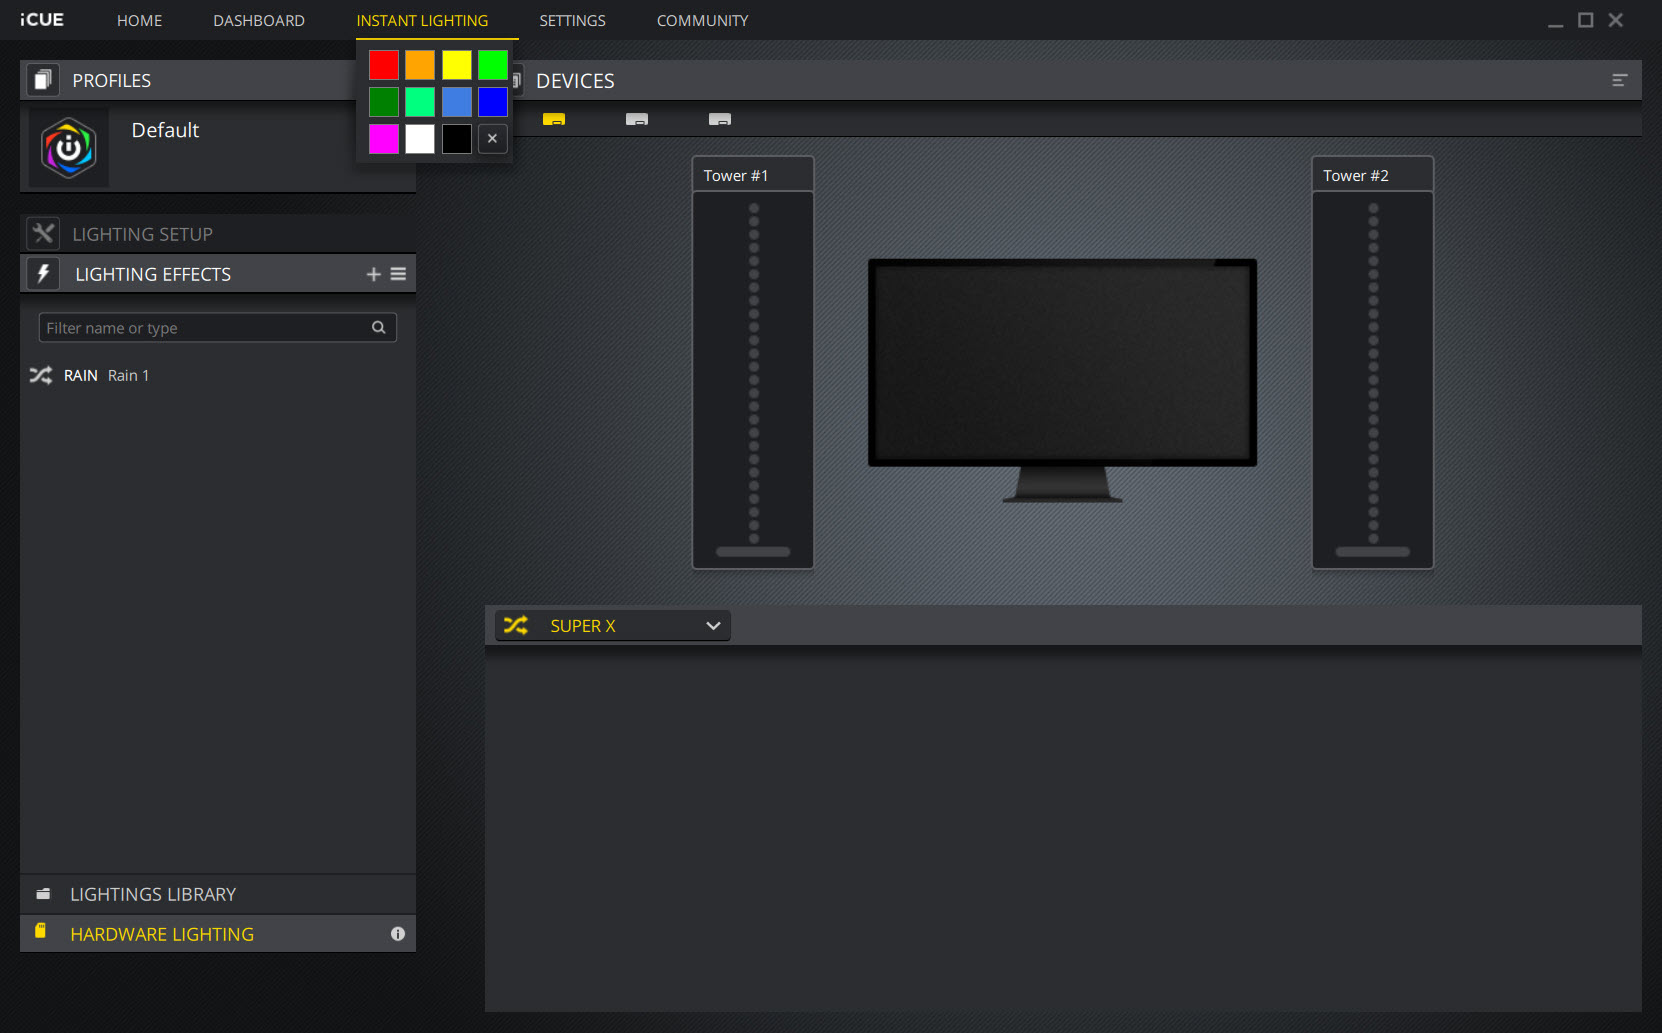This screenshot has height=1033, width=1662.
Task: Apply the white color swatch
Action: click(x=420, y=139)
